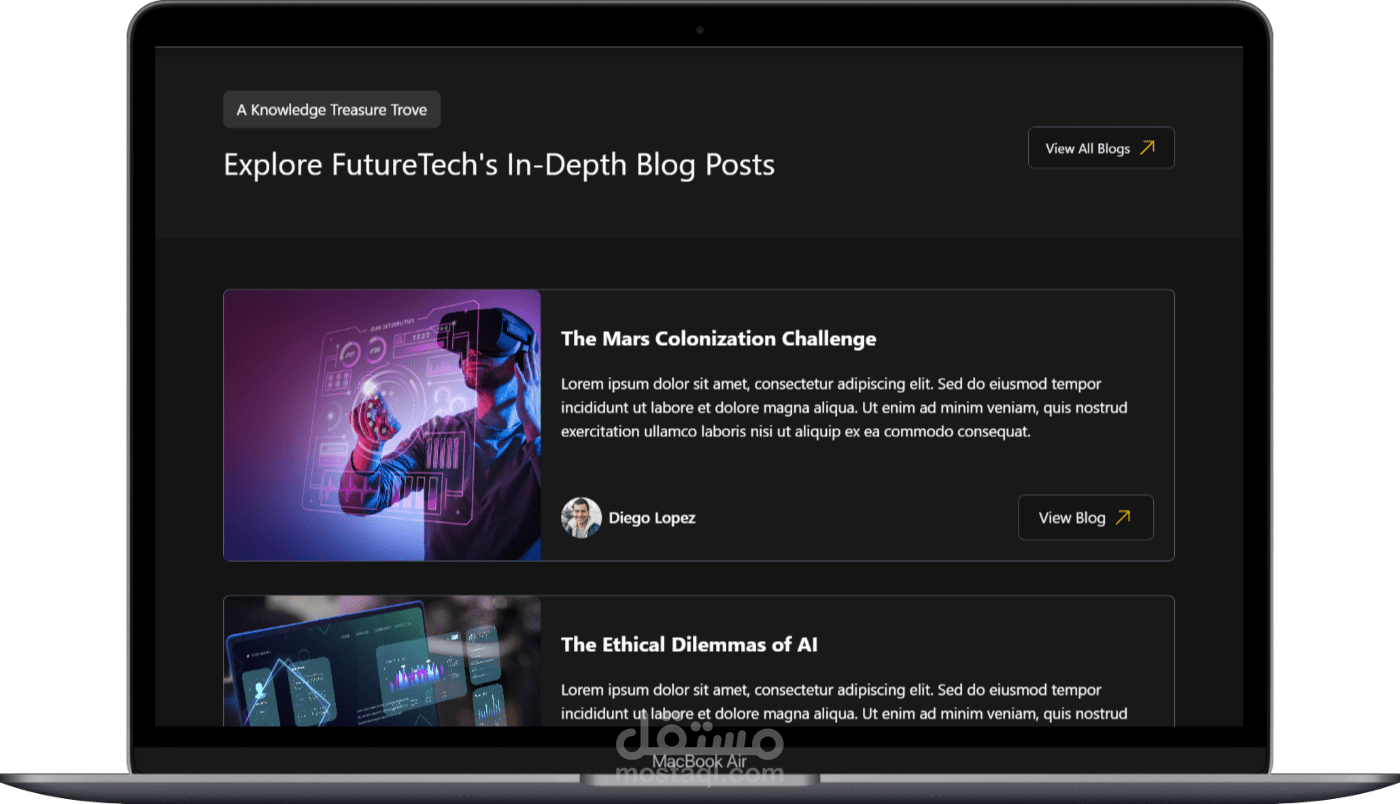
Task: Click the dashboard tablet thumbnail image
Action: click(382, 661)
